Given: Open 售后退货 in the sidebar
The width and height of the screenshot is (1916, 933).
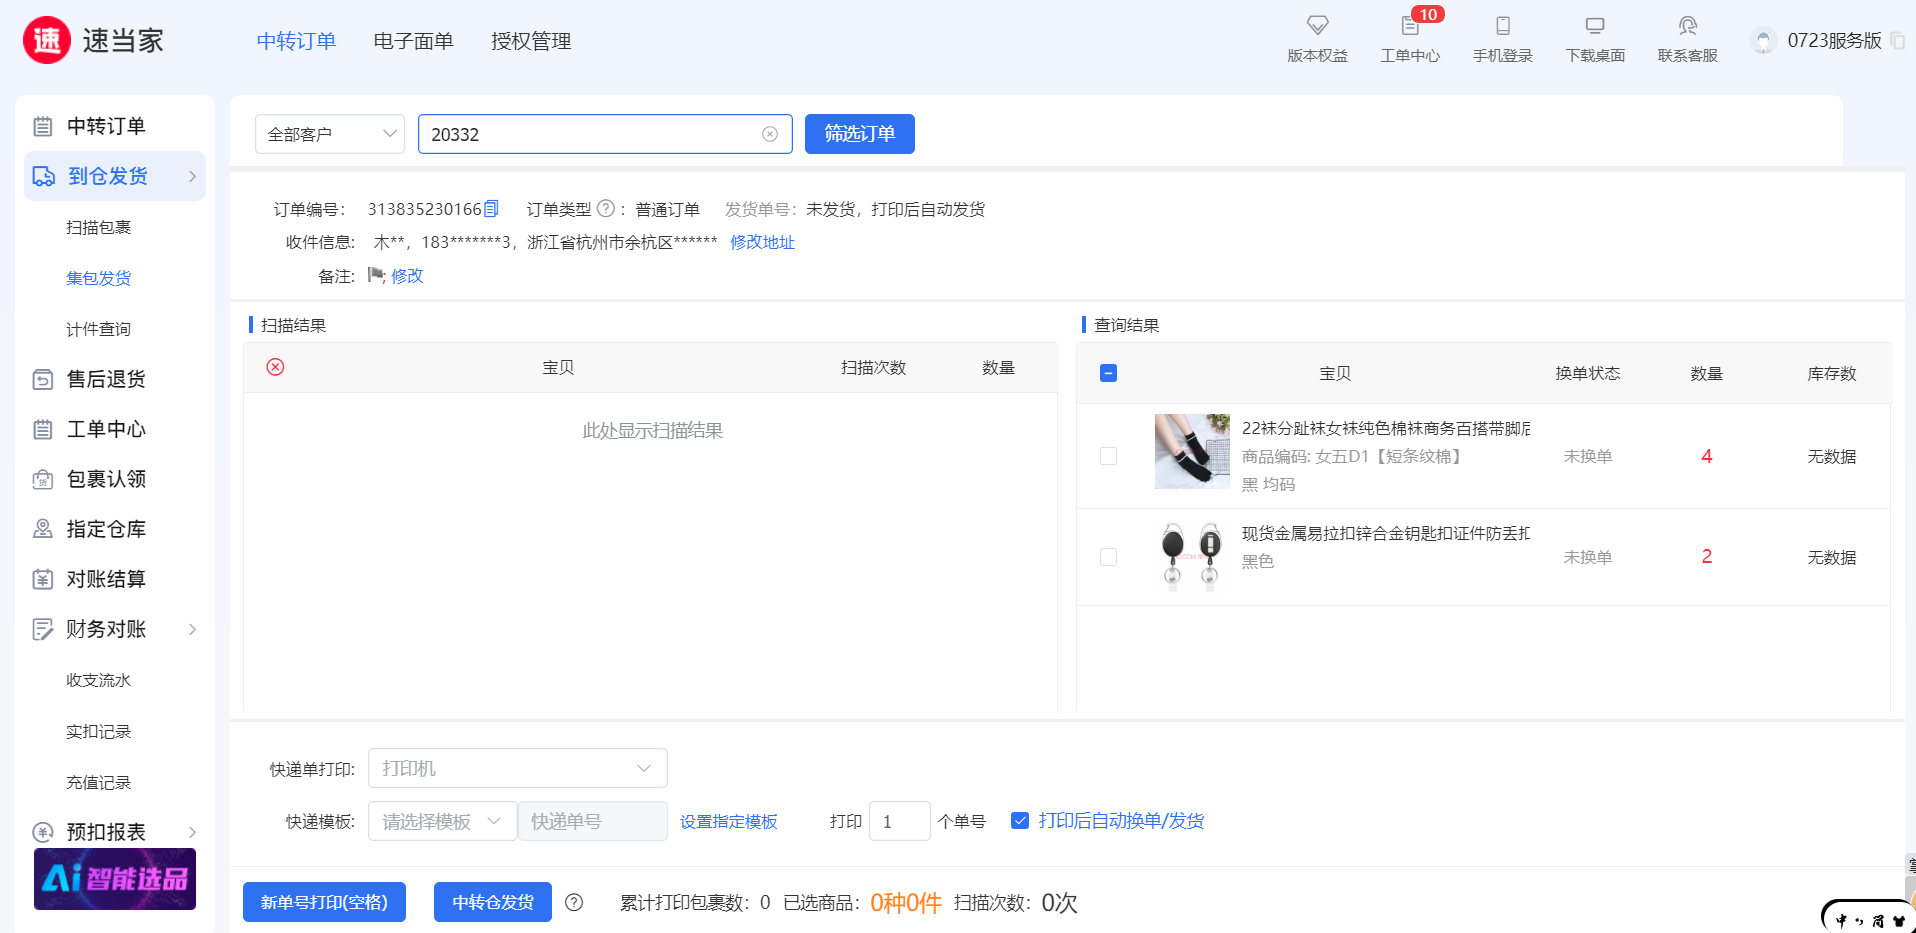Looking at the screenshot, I should (x=106, y=379).
